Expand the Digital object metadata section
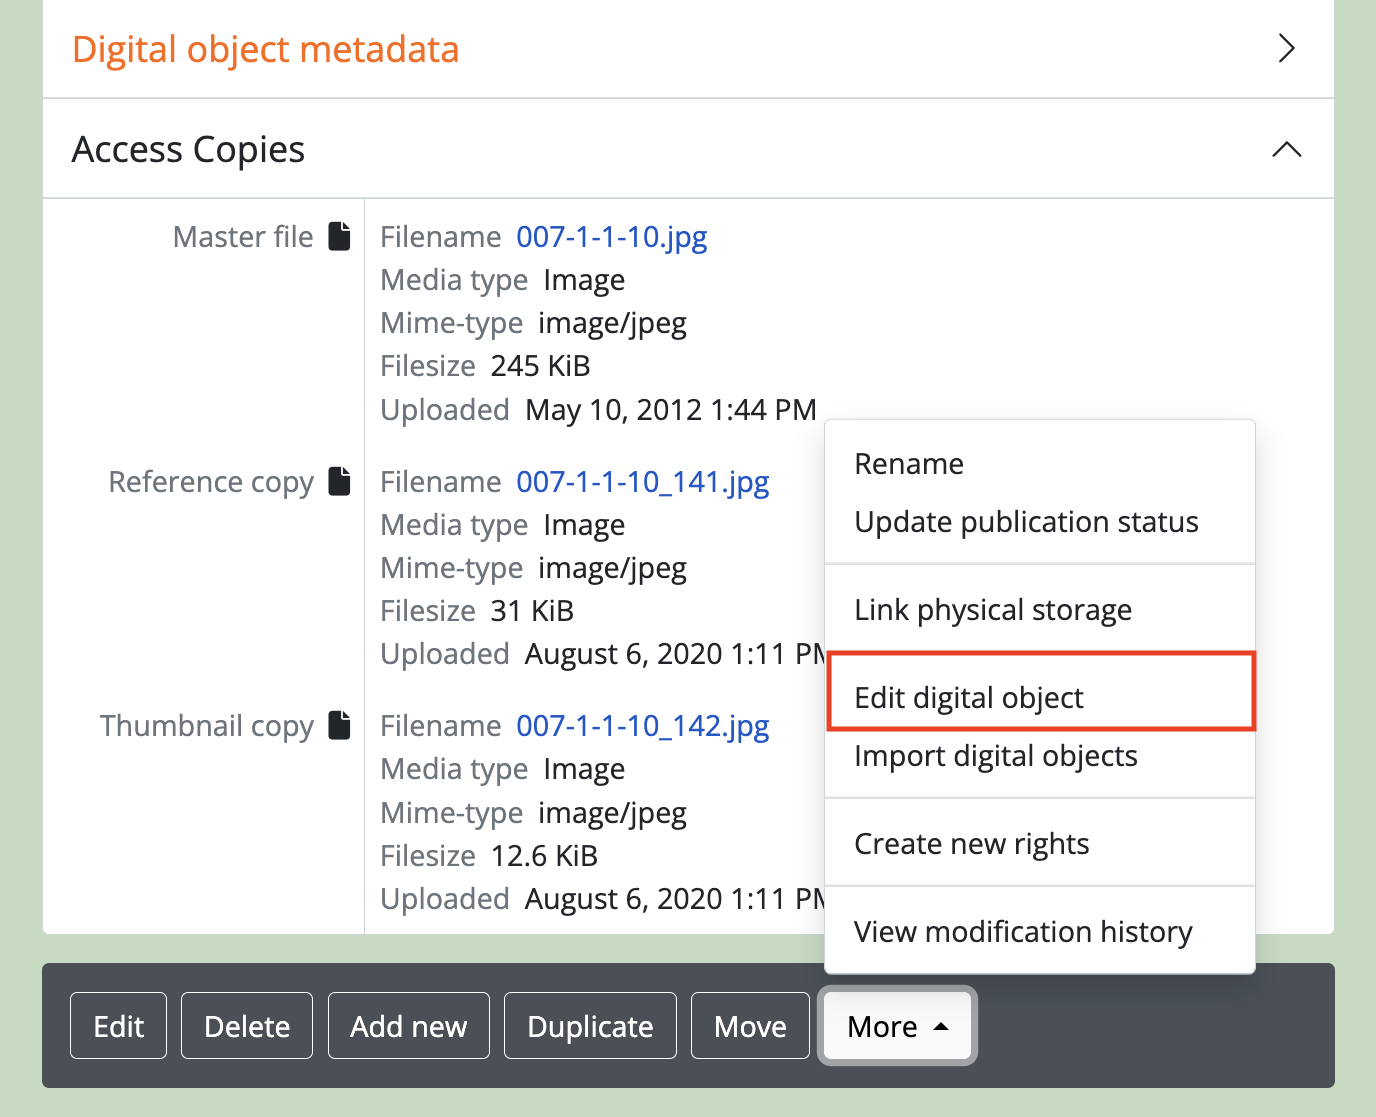Screen dimensions: 1376x1117 click(x=1286, y=49)
